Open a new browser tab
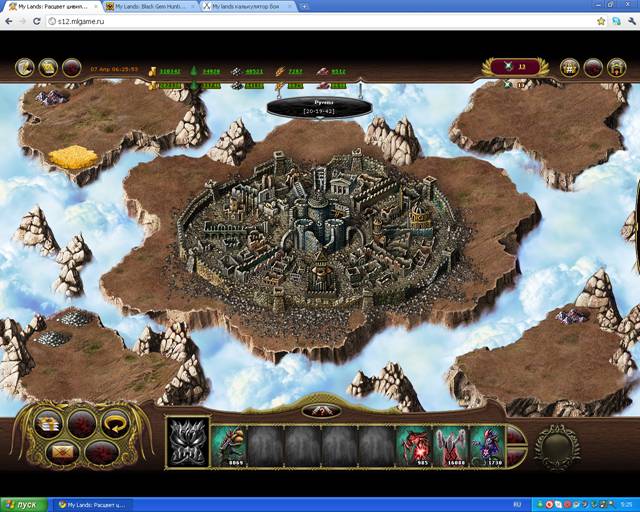The width and height of the screenshot is (640, 512). pyautogui.click(x=304, y=7)
